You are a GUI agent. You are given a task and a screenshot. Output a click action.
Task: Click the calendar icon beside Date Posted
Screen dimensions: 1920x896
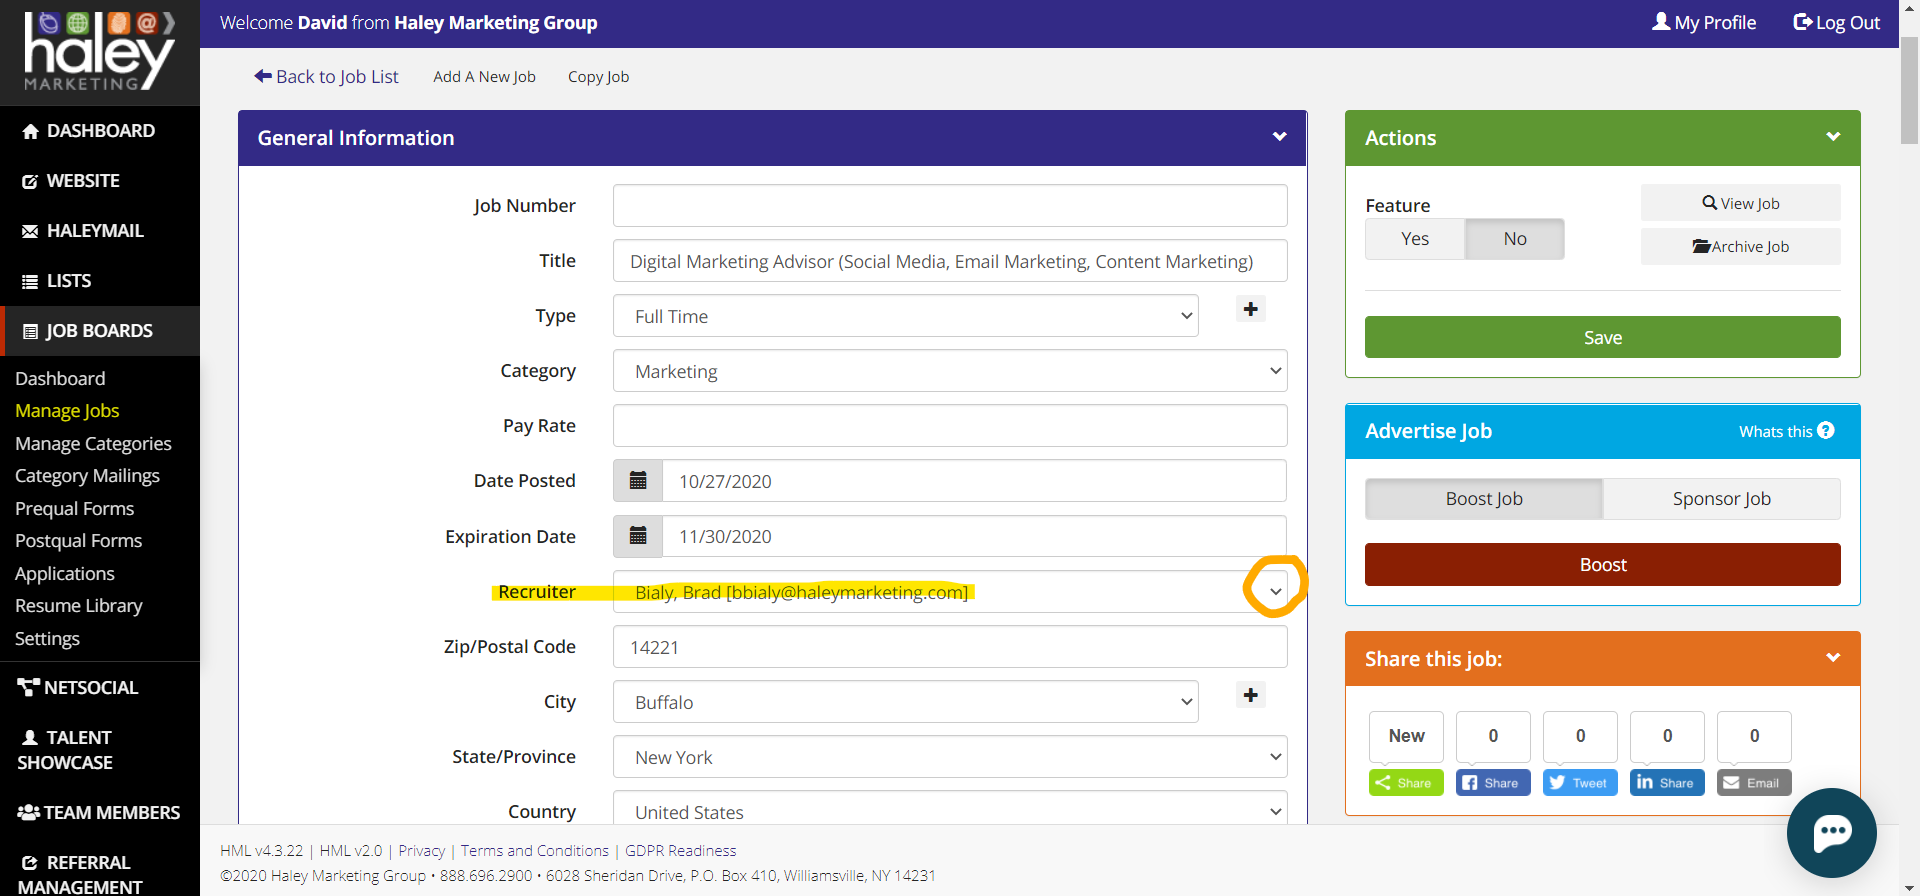pos(638,481)
